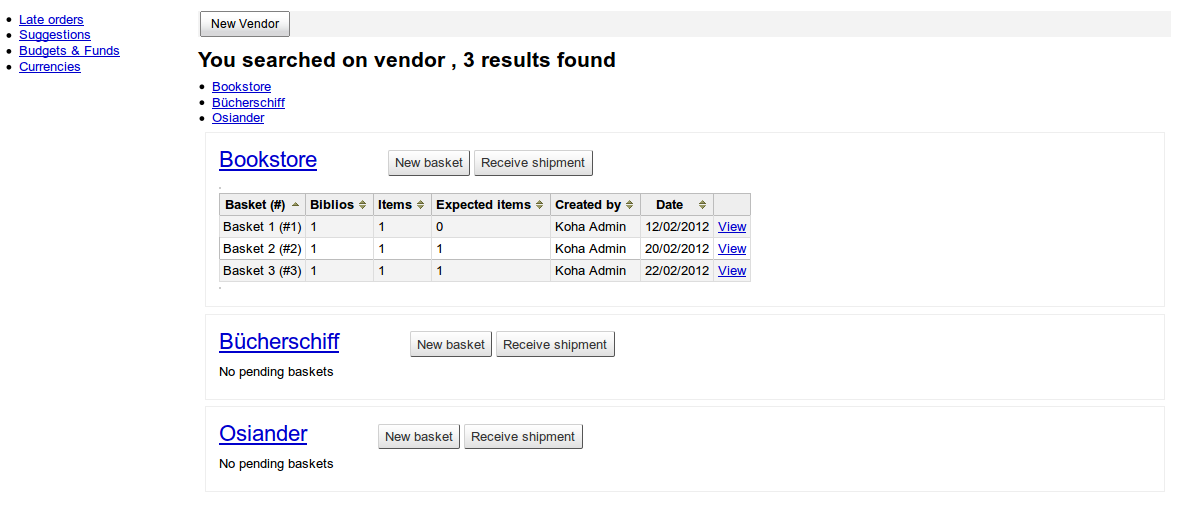Receive shipment for Osiander vendor
1178x520 pixels.
(523, 437)
